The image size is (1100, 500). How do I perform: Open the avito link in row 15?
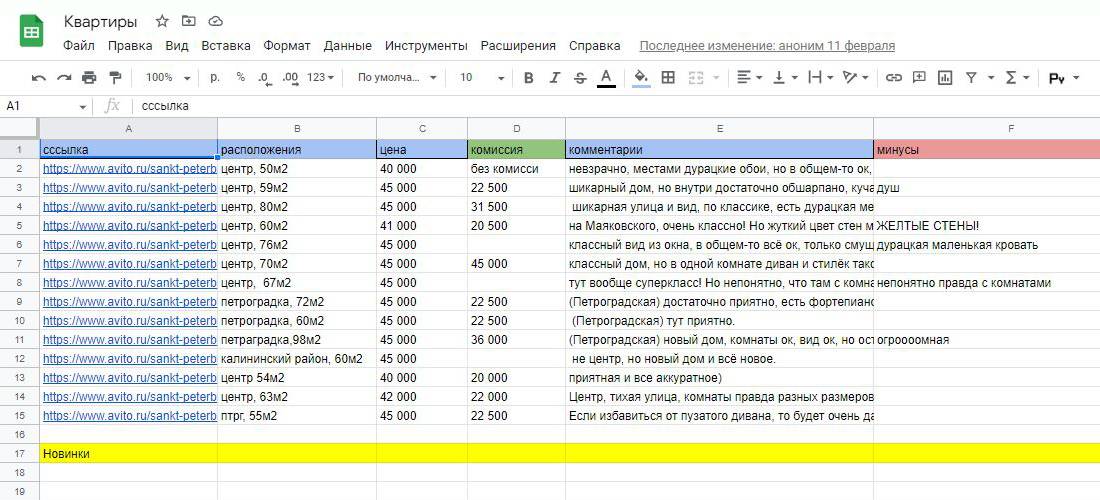pos(130,415)
